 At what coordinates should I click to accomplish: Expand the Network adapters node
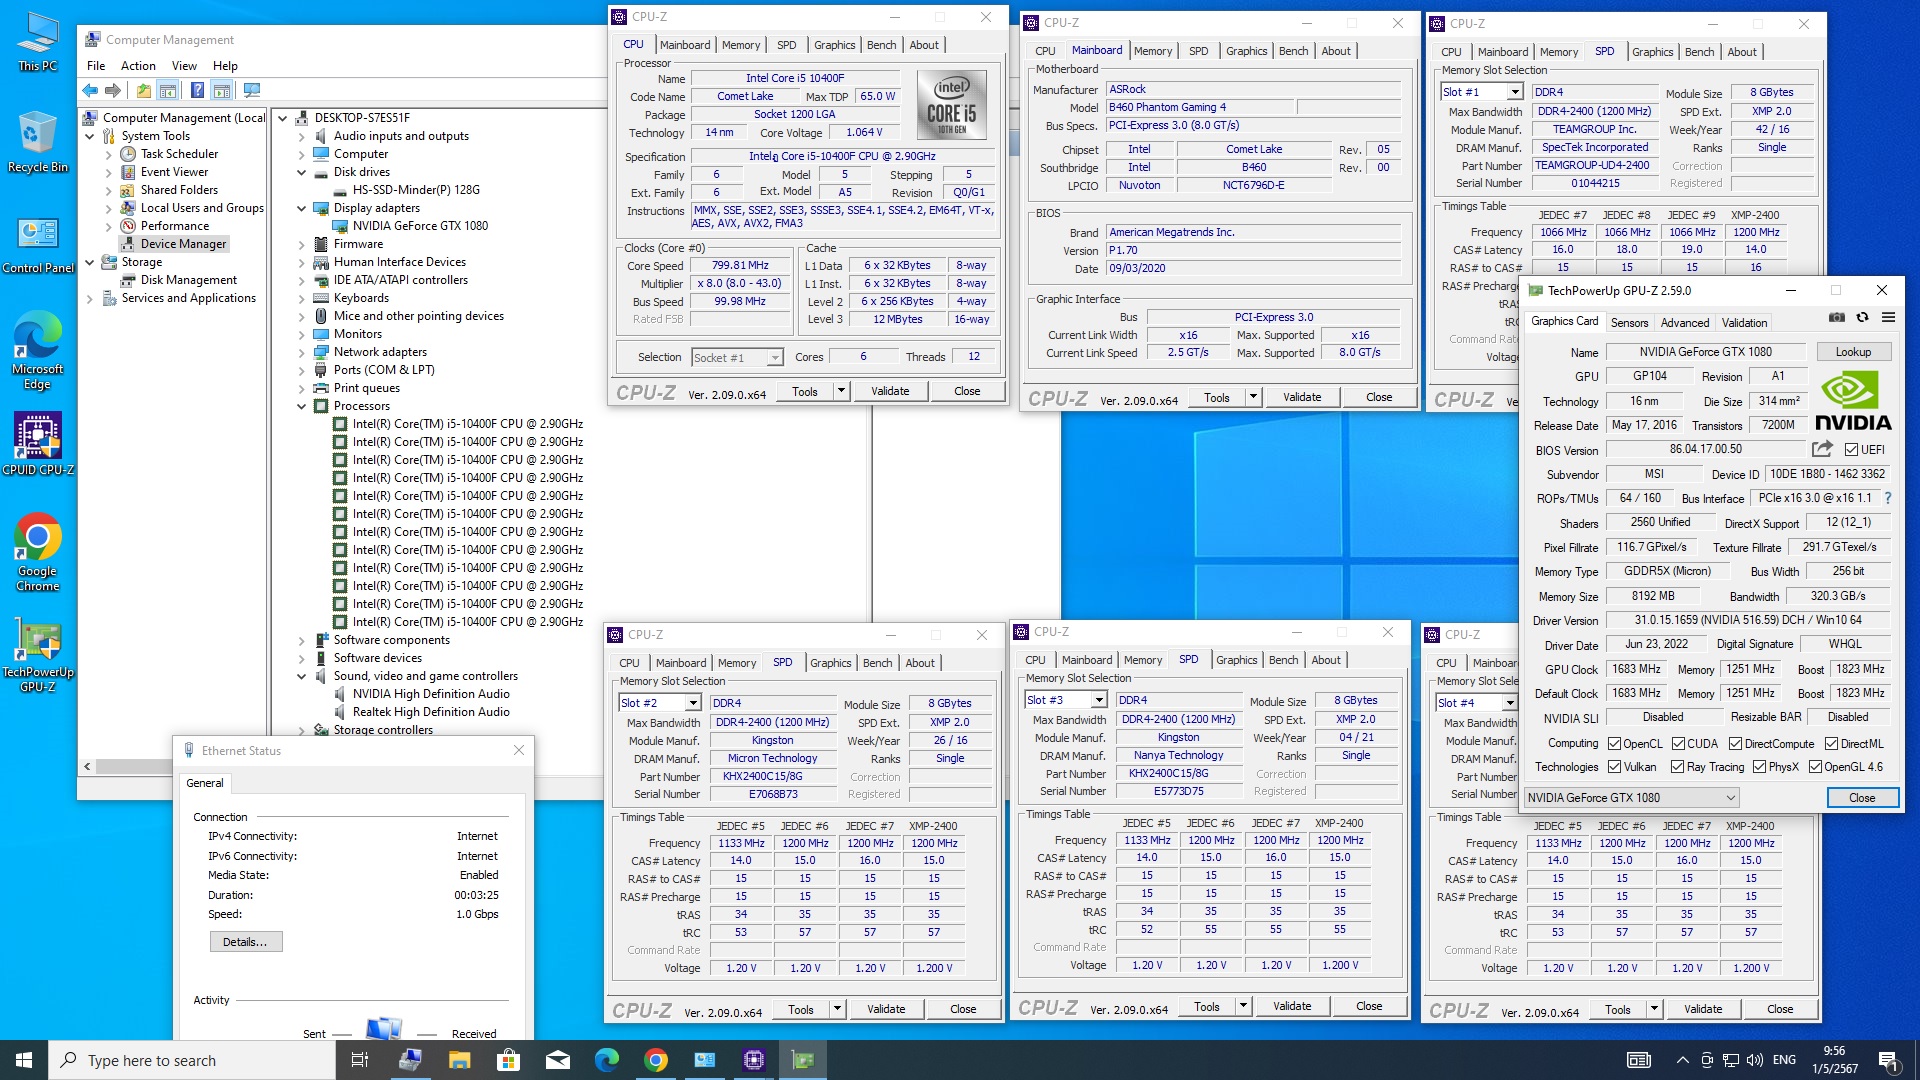point(301,352)
